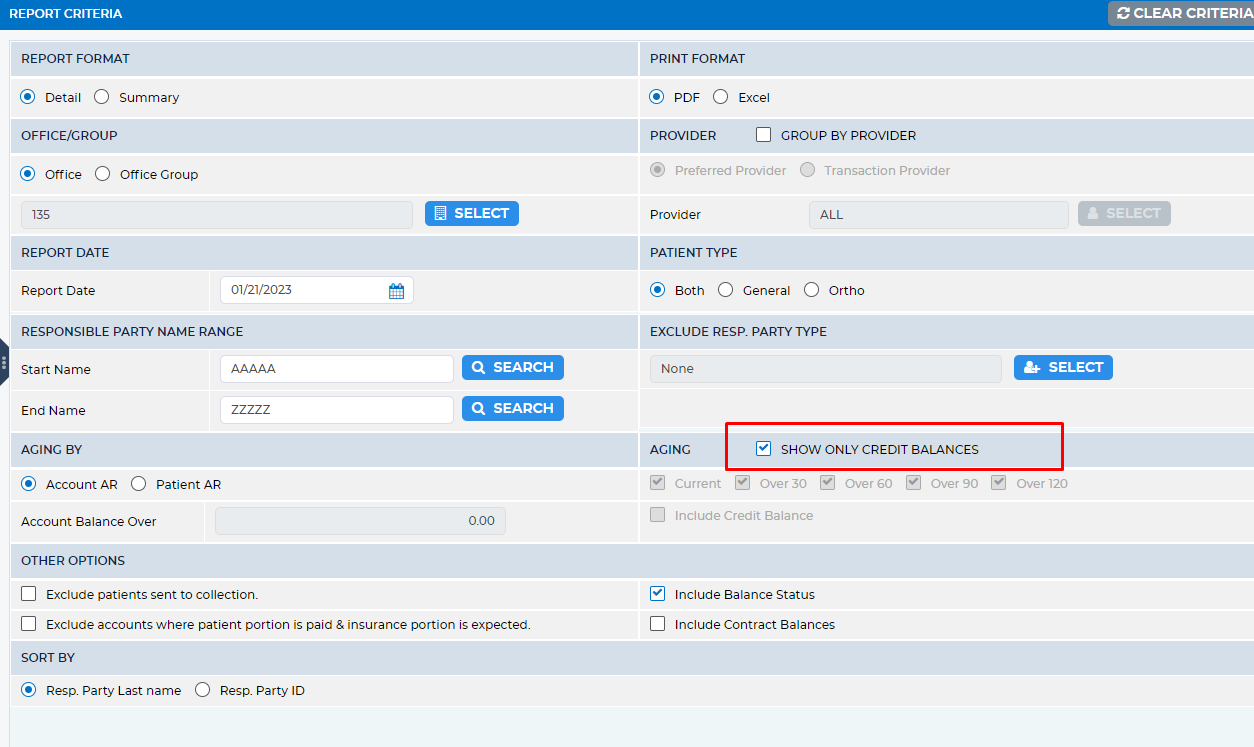1254x747 pixels.
Task: Search for End Name
Action: click(512, 409)
